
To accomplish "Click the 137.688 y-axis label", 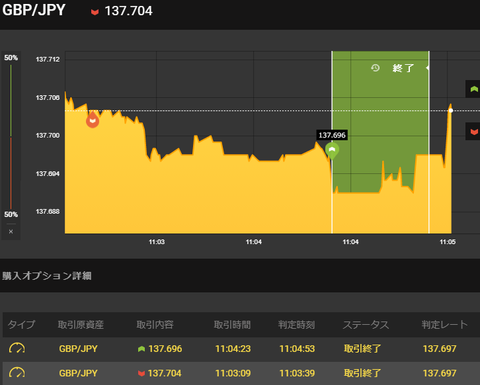I will pyautogui.click(x=48, y=212).
